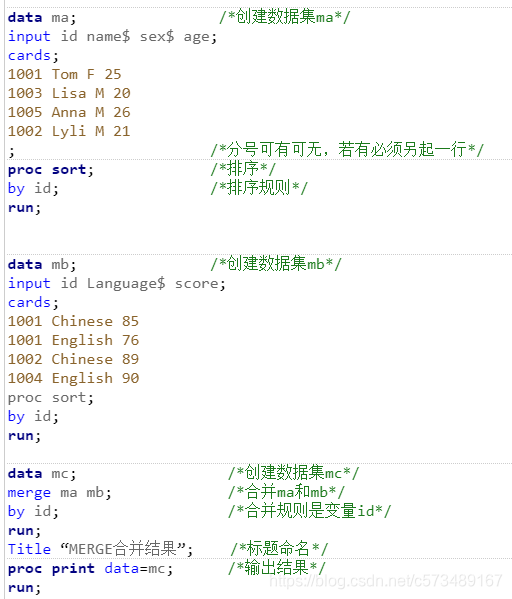
Task: Select the data row '1001 Tom F 25'
Action: pyautogui.click(x=65, y=74)
